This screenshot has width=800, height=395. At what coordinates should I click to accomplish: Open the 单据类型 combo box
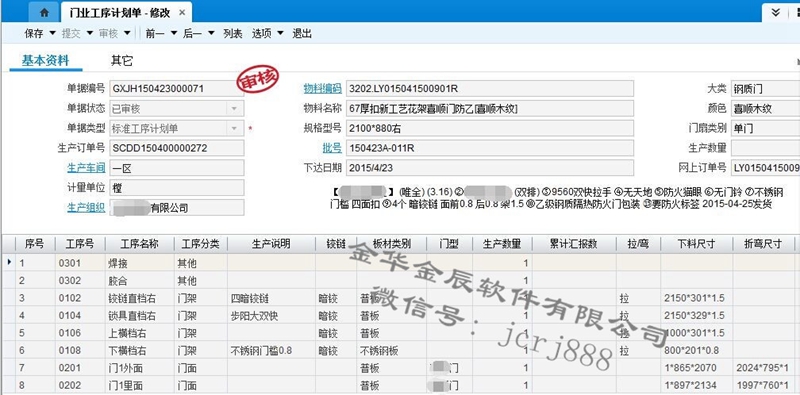(x=177, y=128)
